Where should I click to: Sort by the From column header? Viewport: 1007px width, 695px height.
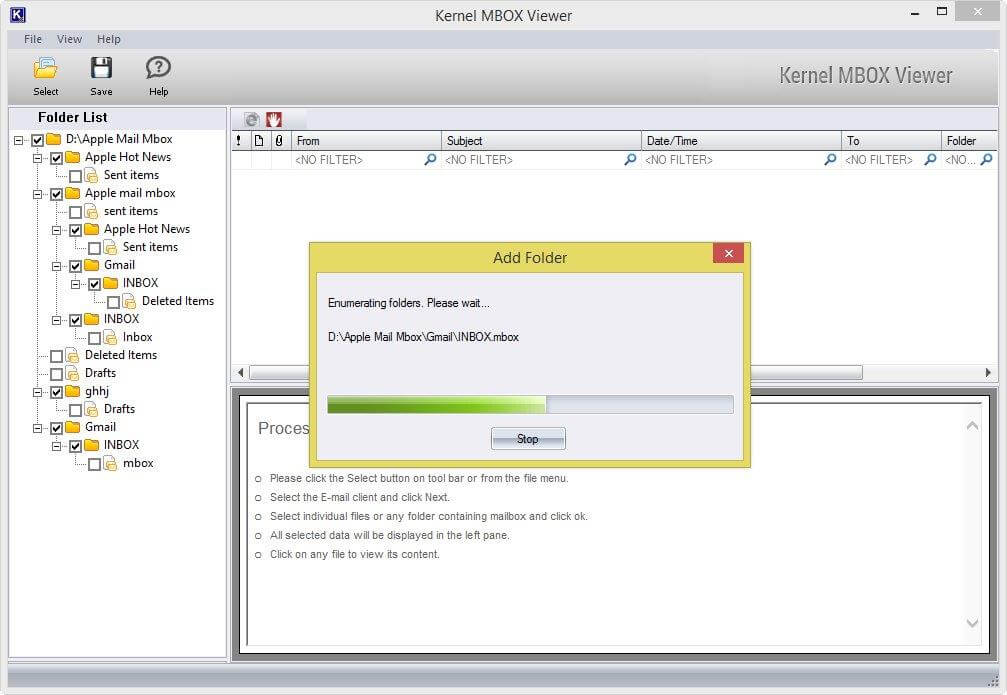click(x=366, y=140)
